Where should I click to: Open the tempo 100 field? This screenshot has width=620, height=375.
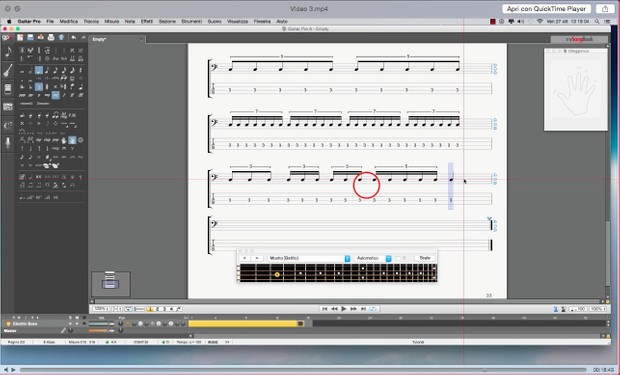(x=578, y=309)
